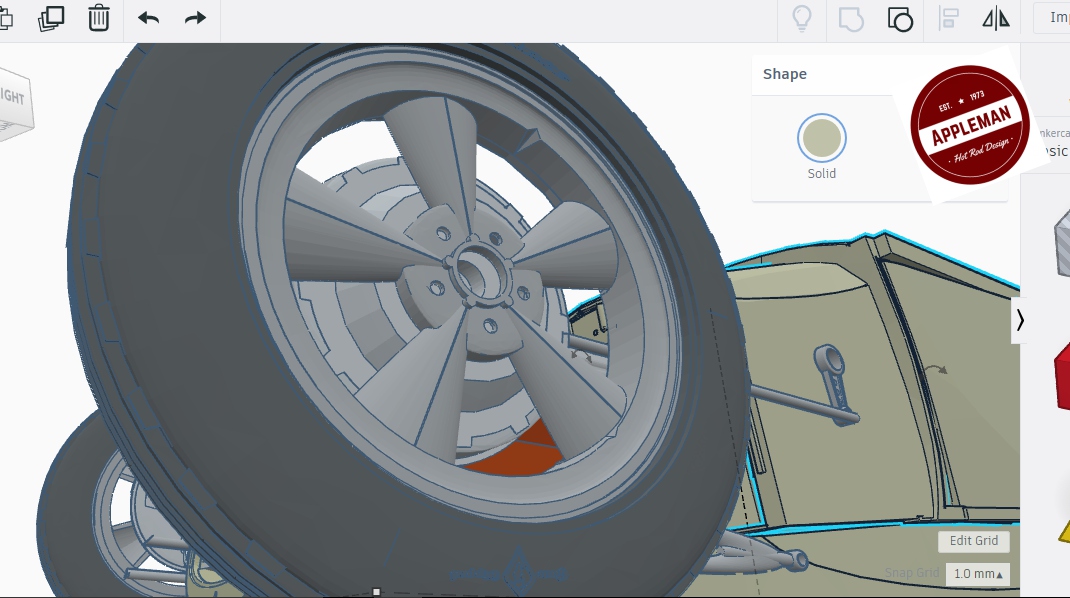
Task: Group the selected shapes
Action: [851, 18]
